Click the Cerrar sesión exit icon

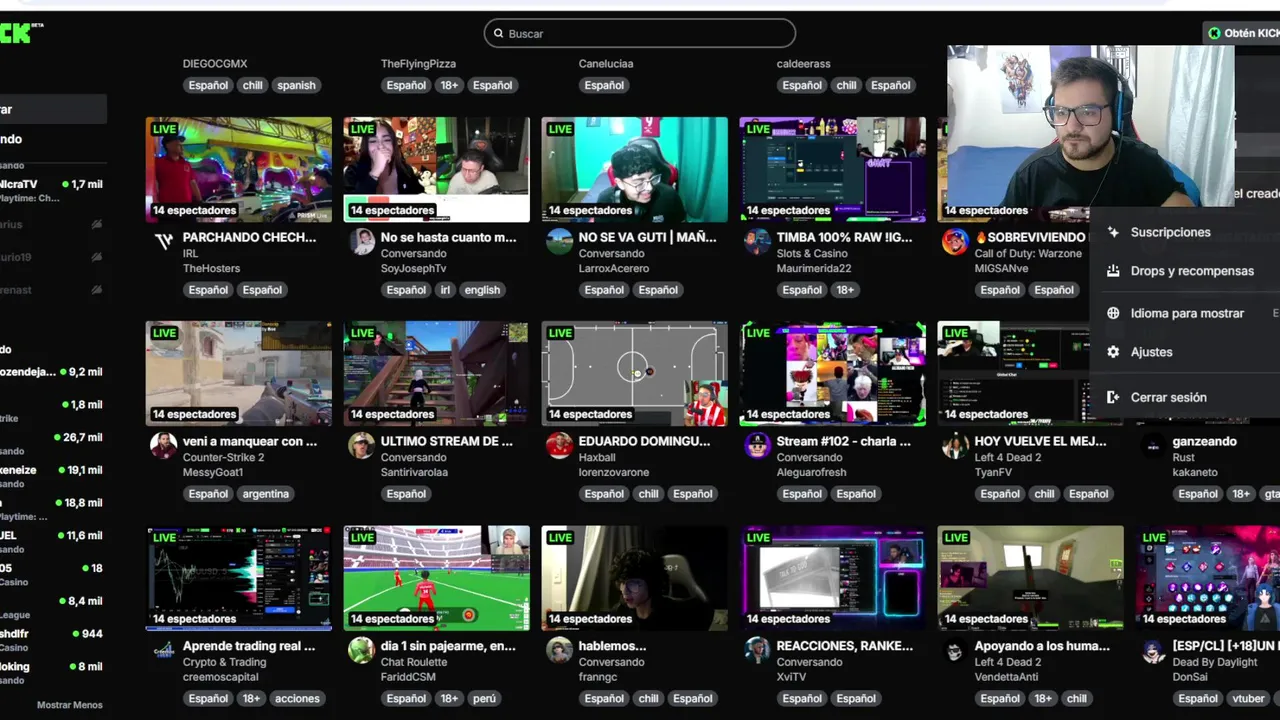tap(1113, 397)
